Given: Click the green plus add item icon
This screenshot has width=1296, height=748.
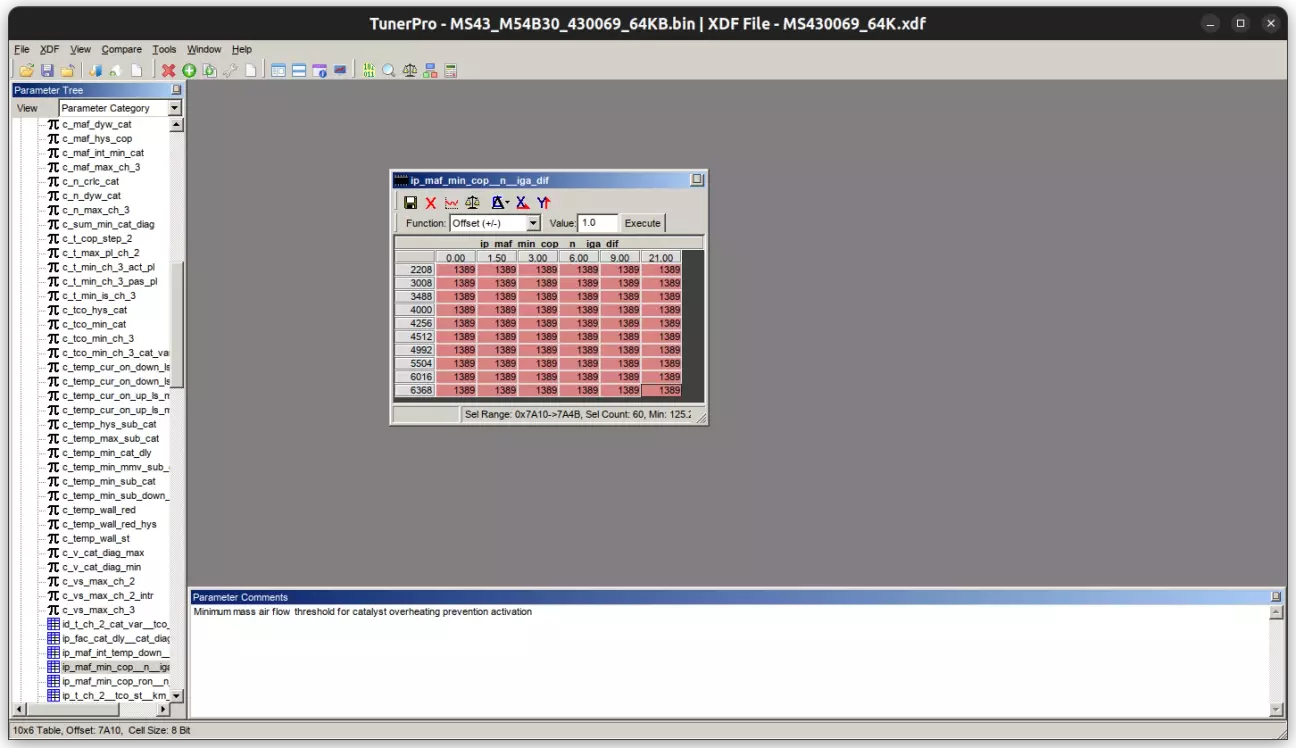Looking at the screenshot, I should click(x=188, y=70).
